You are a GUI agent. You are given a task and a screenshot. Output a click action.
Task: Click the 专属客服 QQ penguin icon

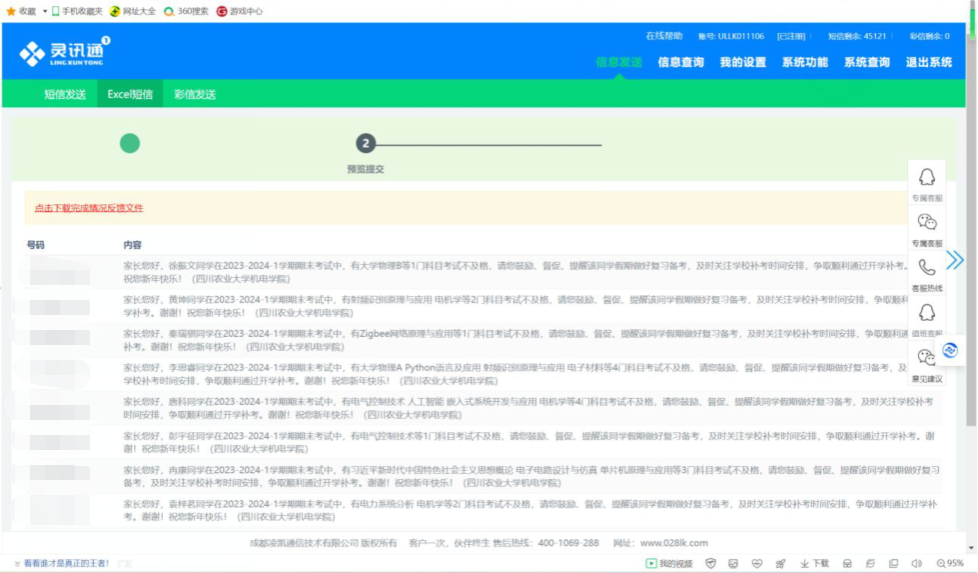click(927, 178)
